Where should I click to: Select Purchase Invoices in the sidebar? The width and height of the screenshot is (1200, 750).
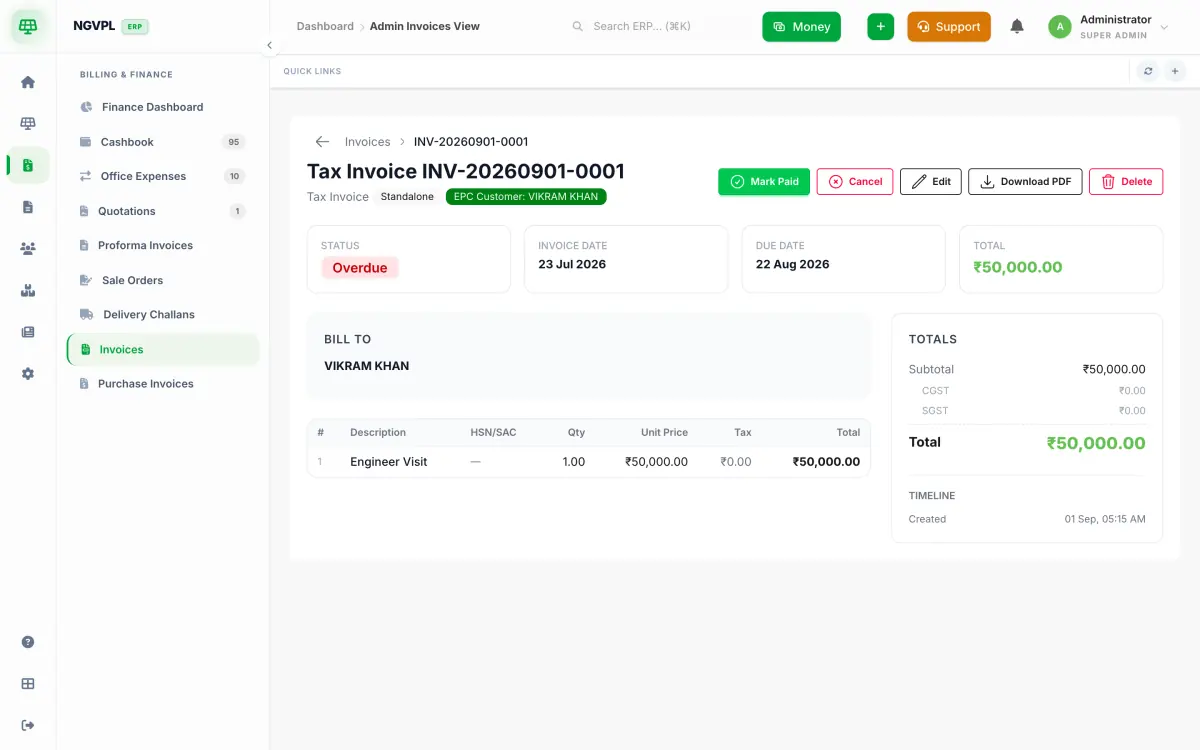click(163, 384)
